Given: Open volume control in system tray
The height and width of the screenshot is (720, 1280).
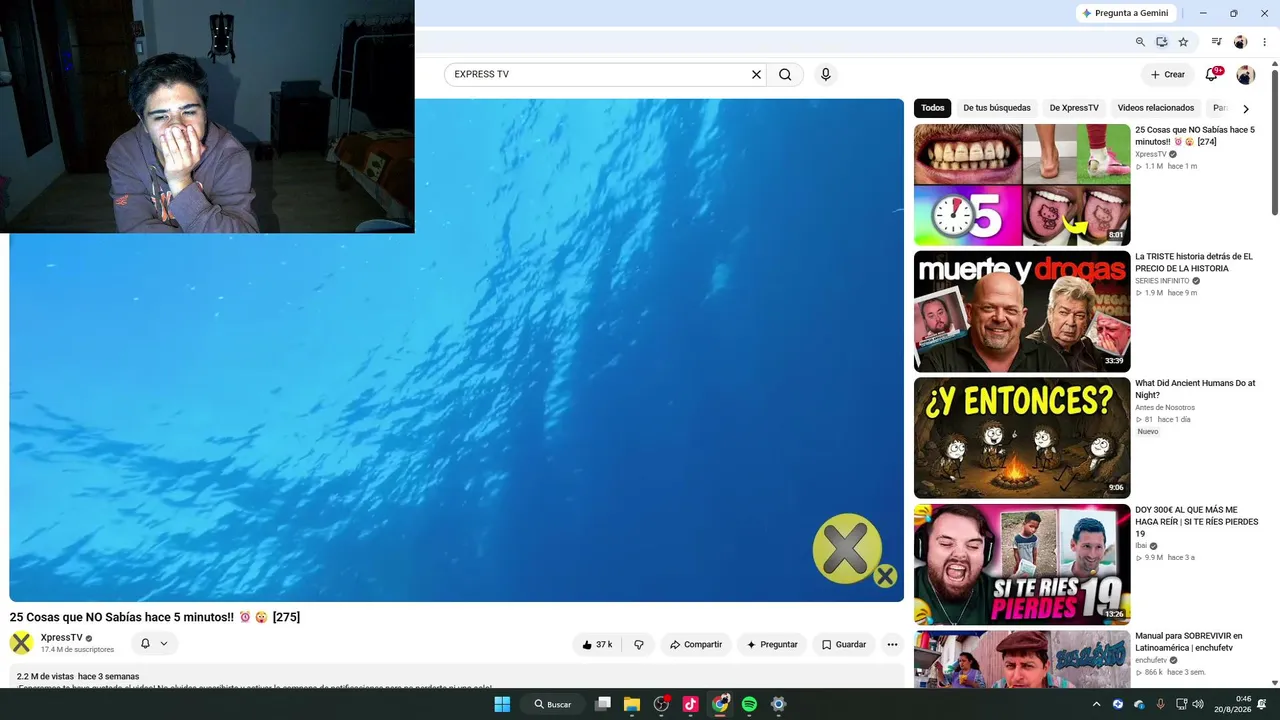Looking at the screenshot, I should click(1198, 704).
